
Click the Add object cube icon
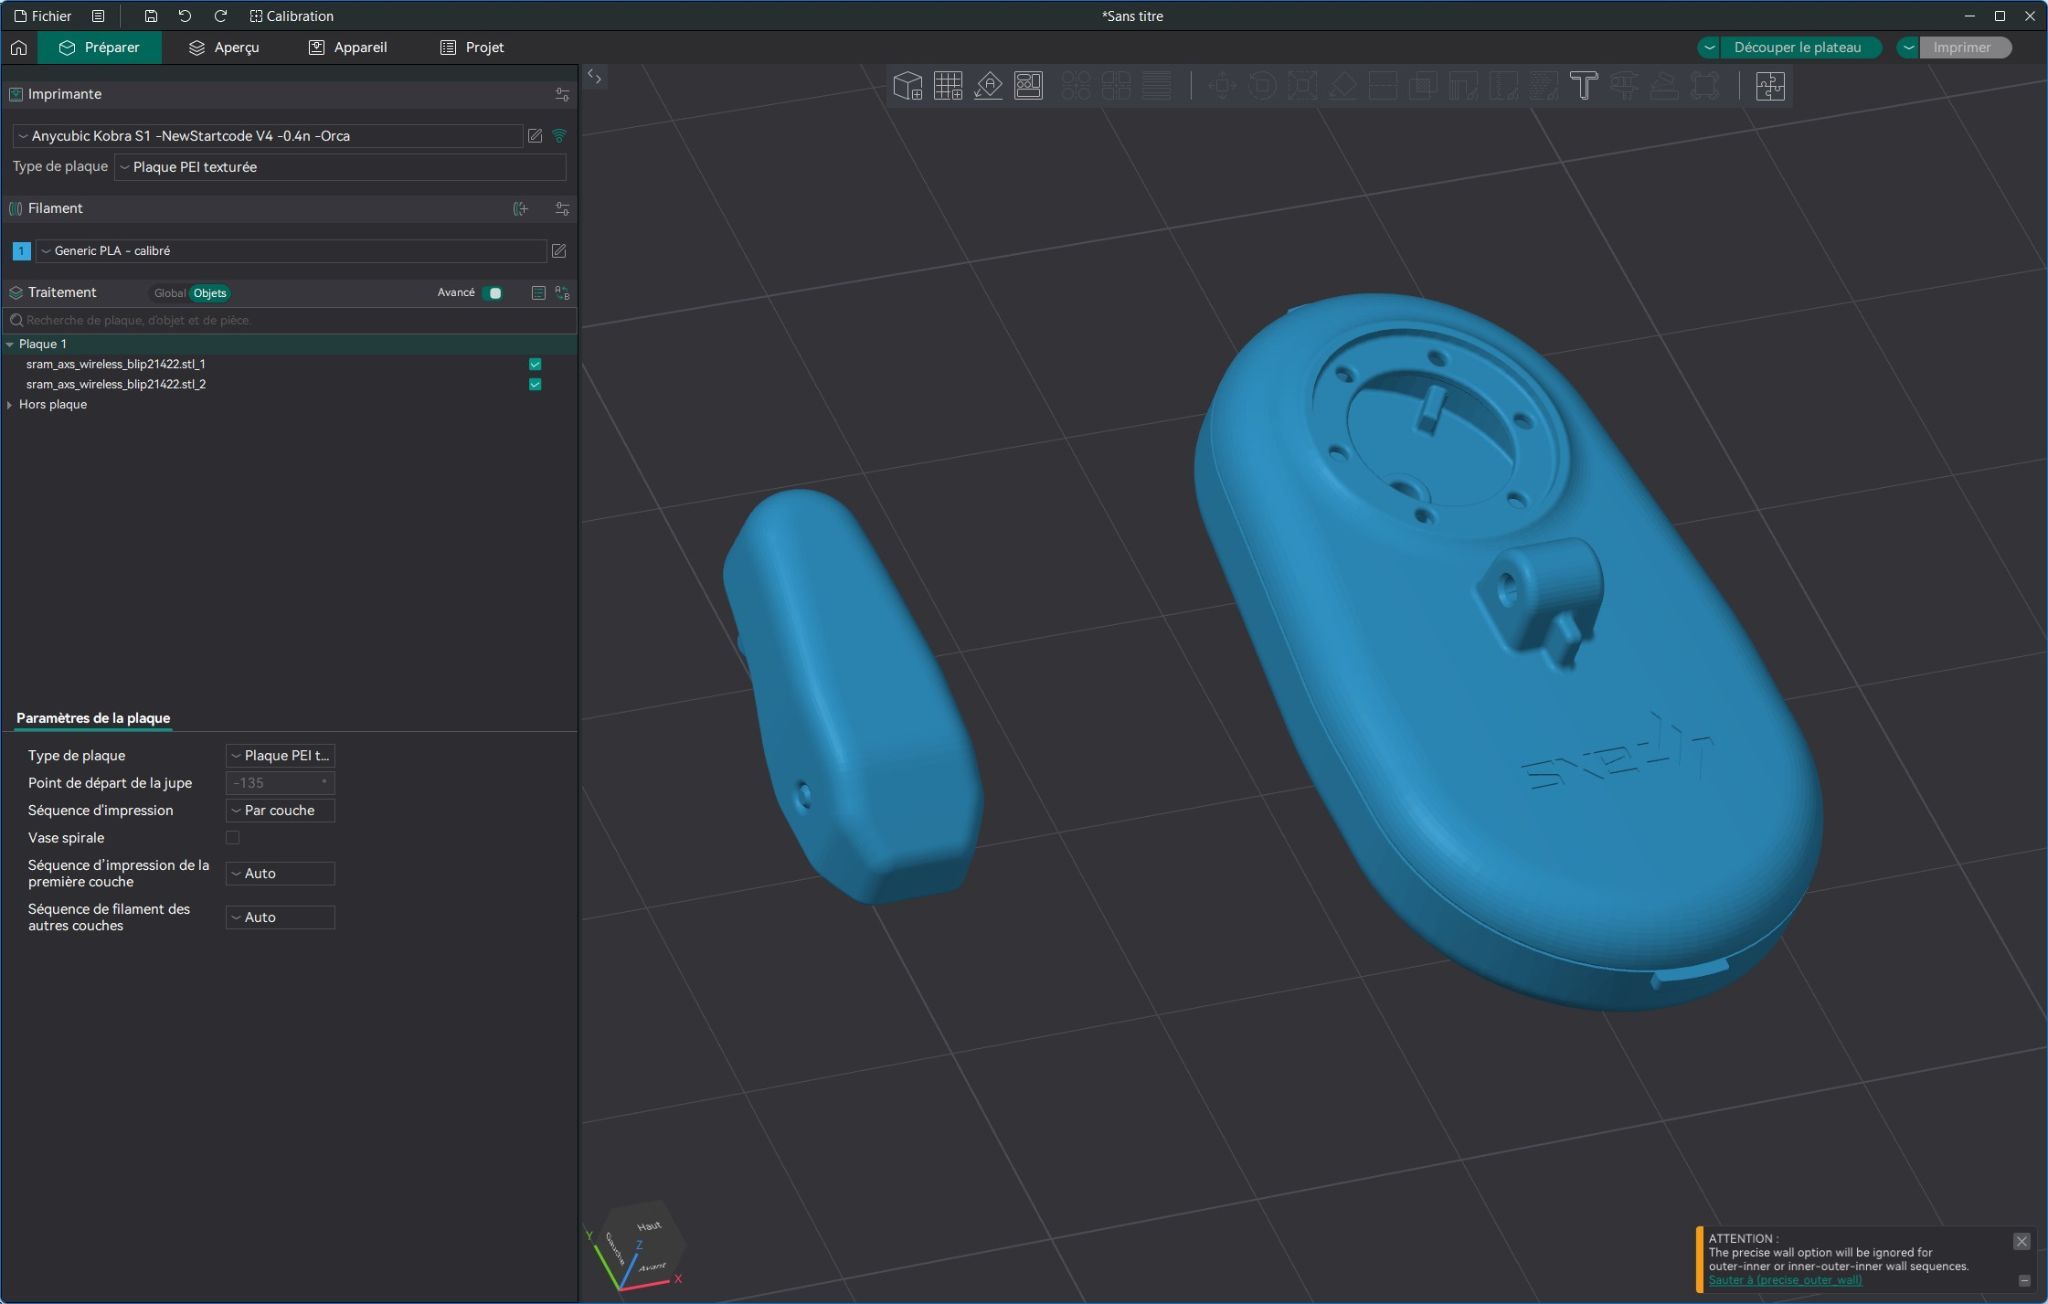(907, 86)
